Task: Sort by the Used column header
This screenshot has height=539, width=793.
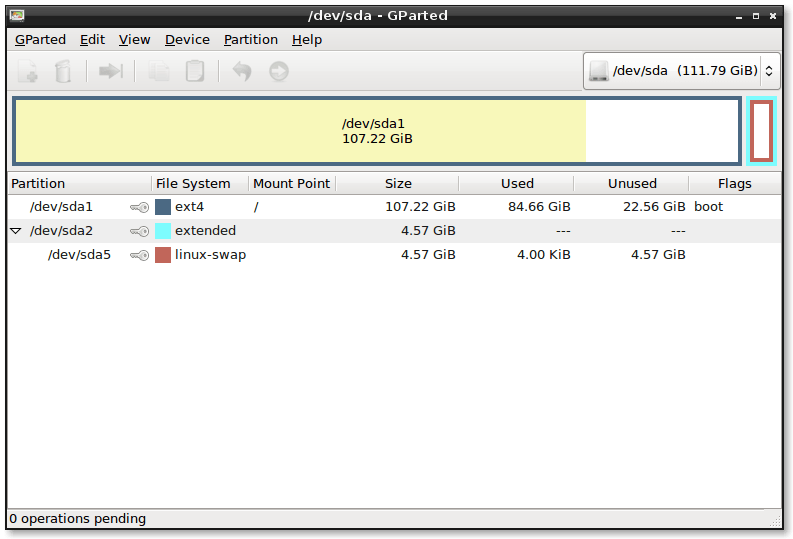Action: coord(516,184)
